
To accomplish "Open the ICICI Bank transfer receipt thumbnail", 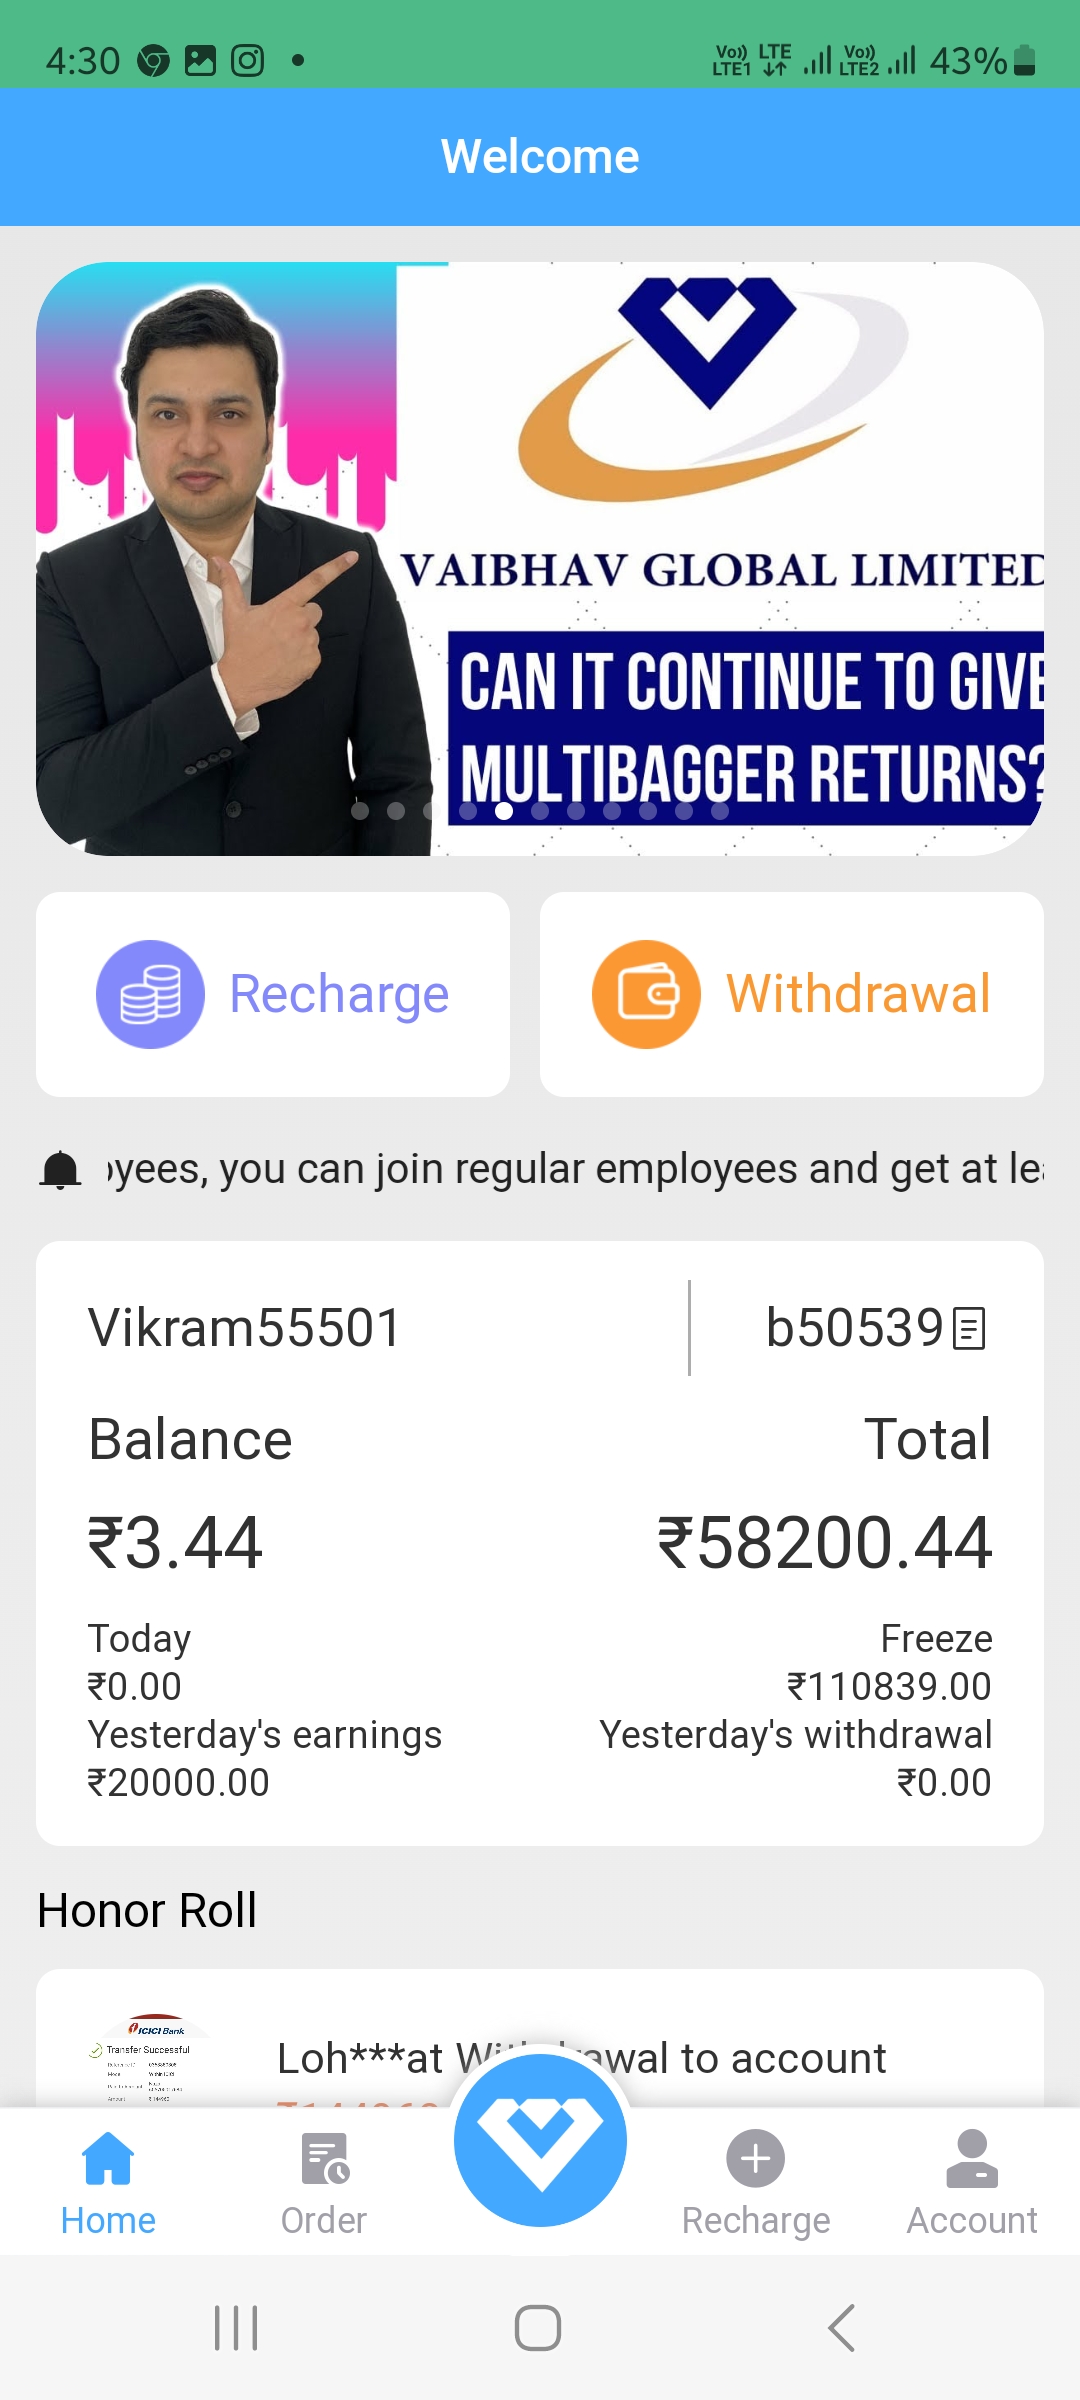I will (148, 2060).
